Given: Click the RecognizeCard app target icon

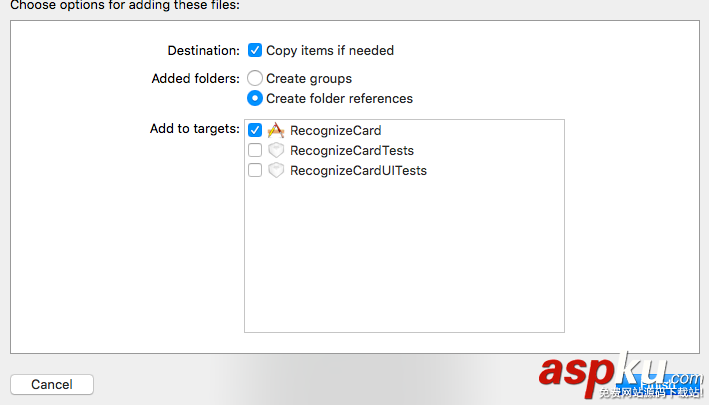Looking at the screenshot, I should 277,130.
